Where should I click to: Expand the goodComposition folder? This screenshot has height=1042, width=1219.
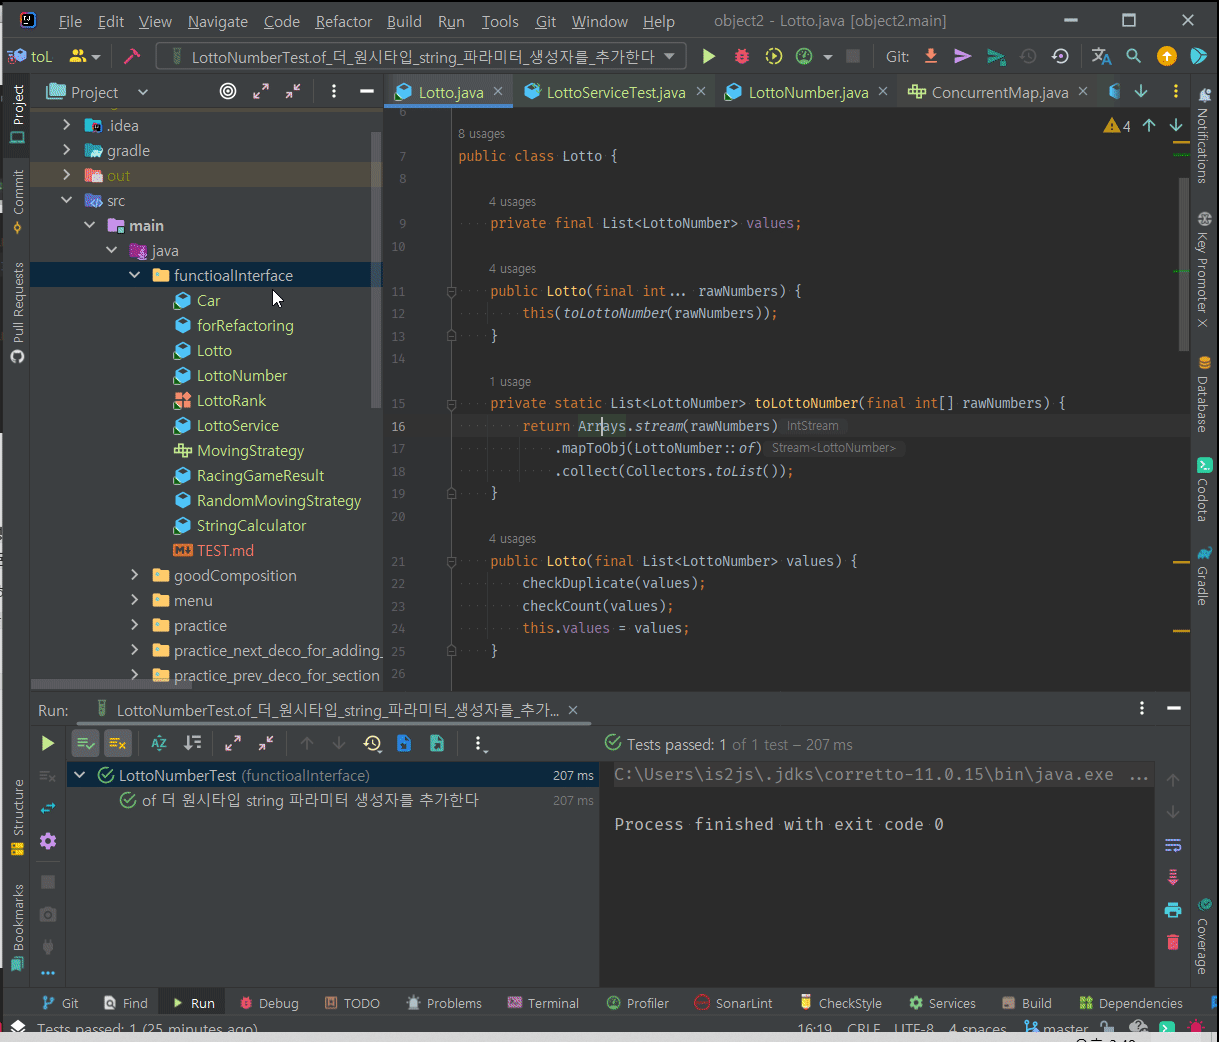click(135, 575)
